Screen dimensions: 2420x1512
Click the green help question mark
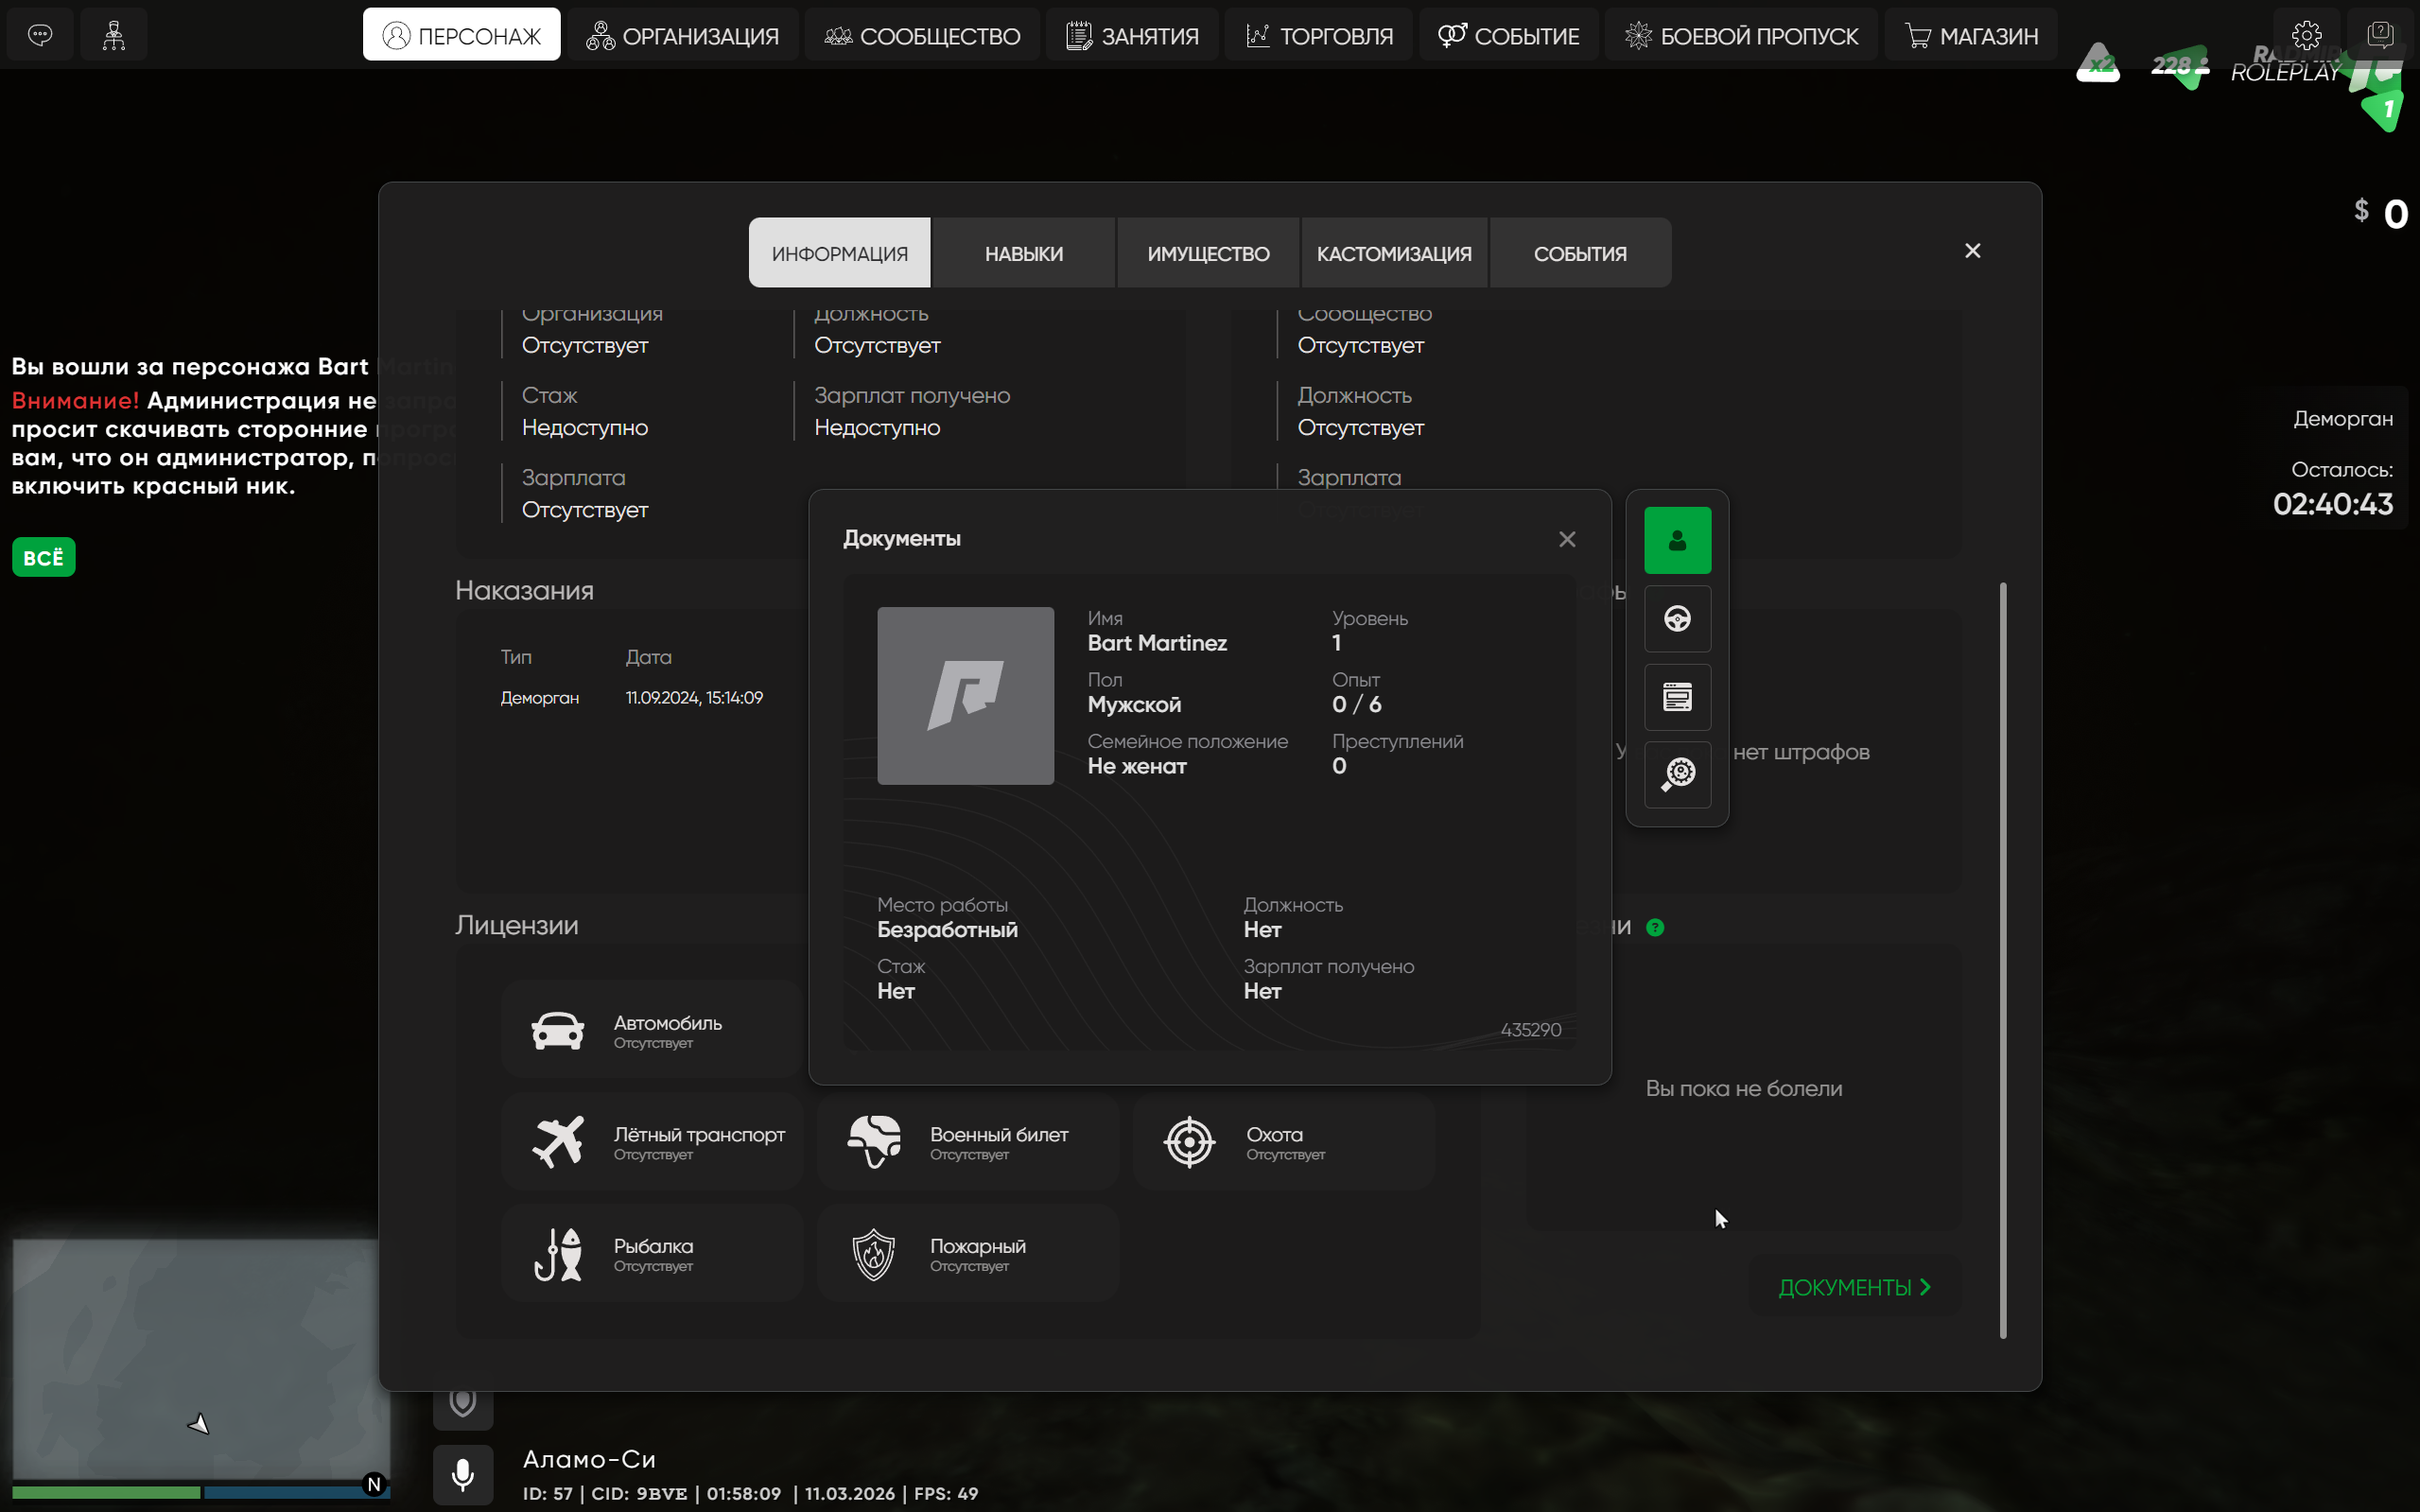1655,927
